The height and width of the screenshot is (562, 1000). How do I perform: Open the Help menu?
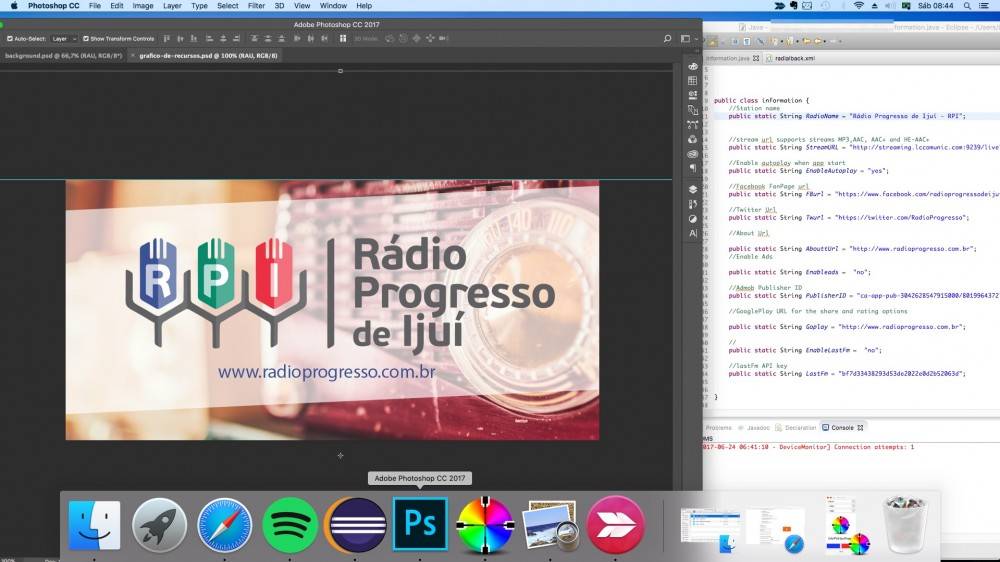click(x=364, y=6)
